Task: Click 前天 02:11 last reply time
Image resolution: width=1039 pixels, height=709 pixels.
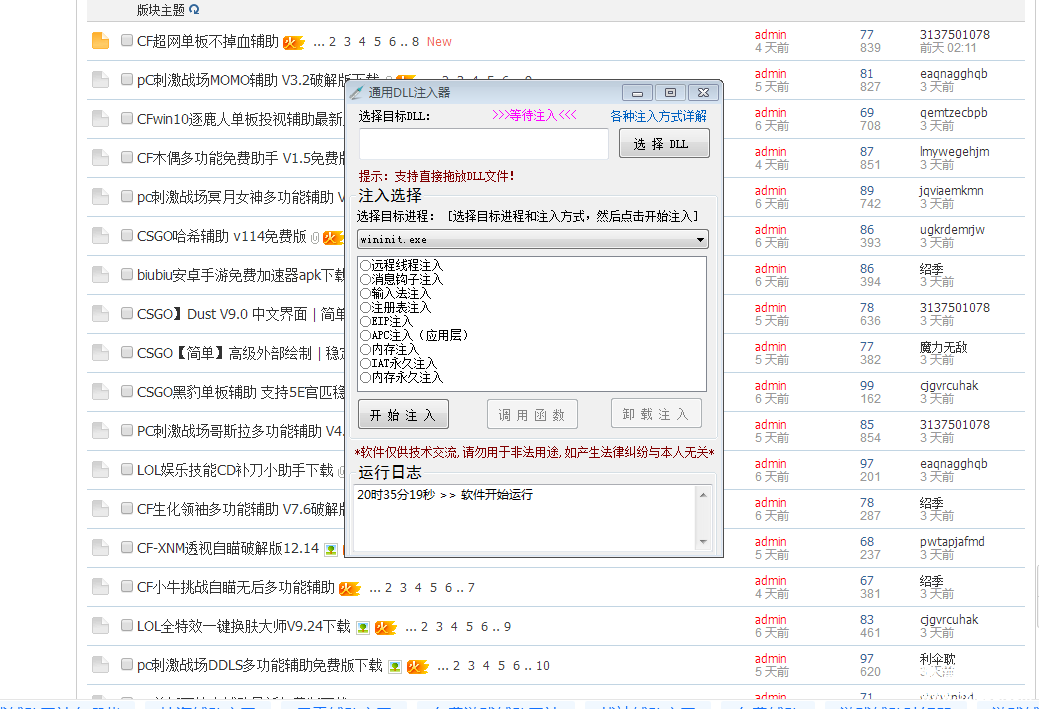Action: (x=948, y=48)
